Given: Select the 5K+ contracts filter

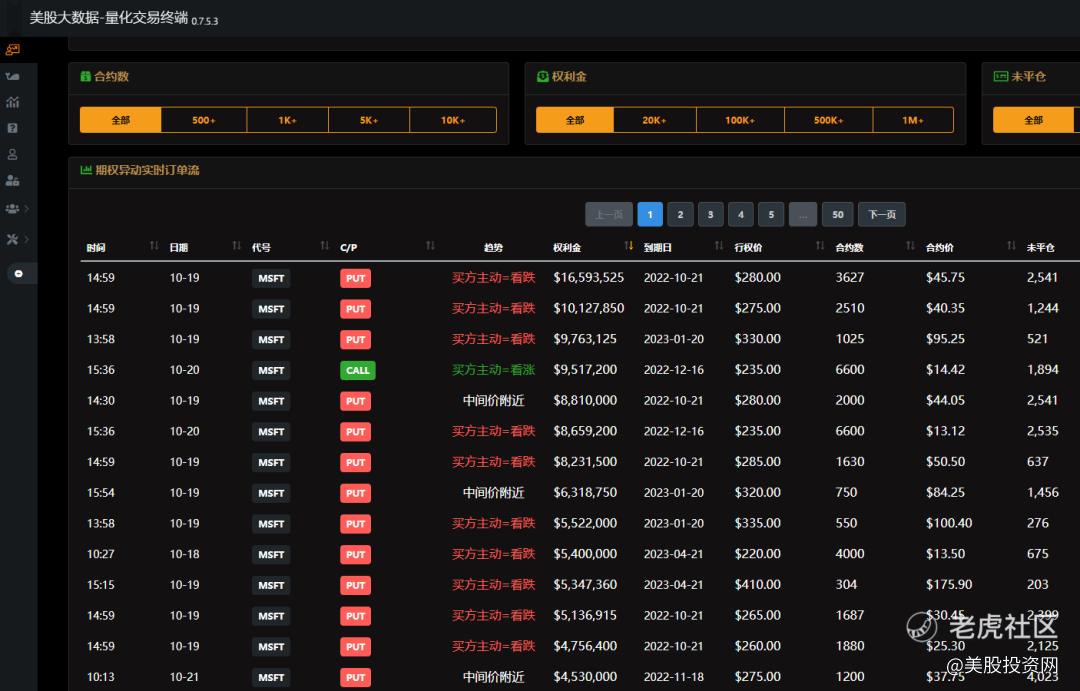Looking at the screenshot, I should coord(369,120).
